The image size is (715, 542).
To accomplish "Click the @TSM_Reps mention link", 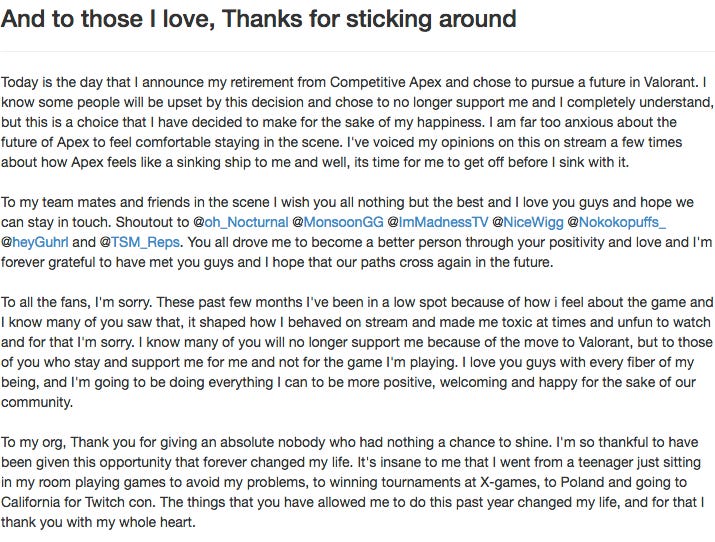I will click(x=140, y=242).
